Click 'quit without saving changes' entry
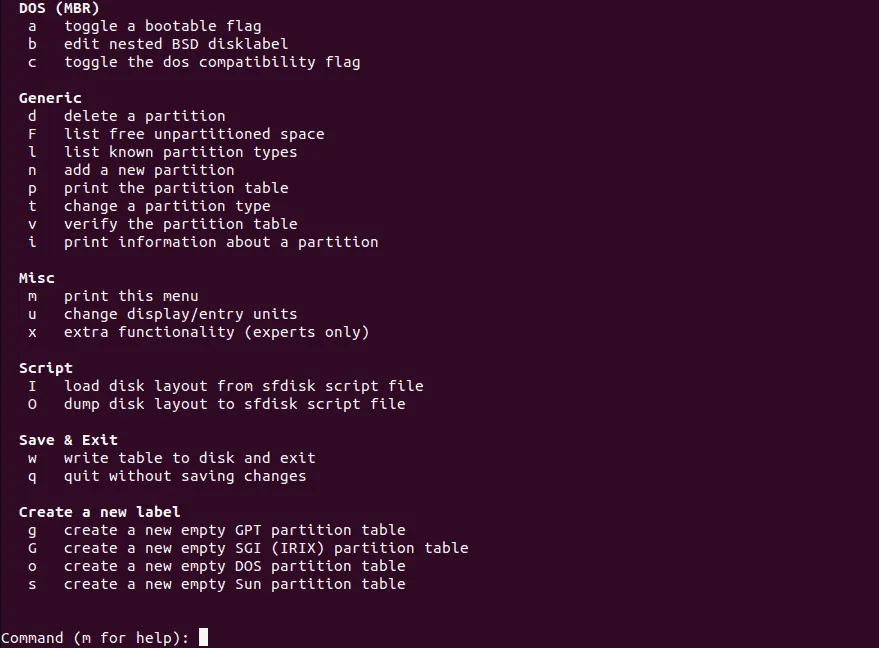The width and height of the screenshot is (879, 648). [x=185, y=476]
